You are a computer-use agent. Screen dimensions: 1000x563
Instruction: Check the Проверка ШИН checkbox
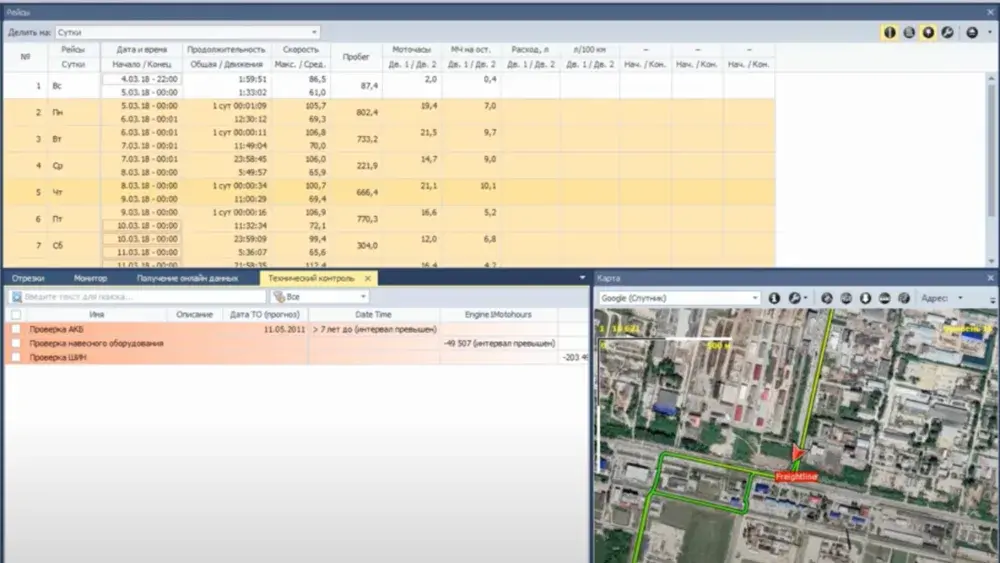(16, 357)
